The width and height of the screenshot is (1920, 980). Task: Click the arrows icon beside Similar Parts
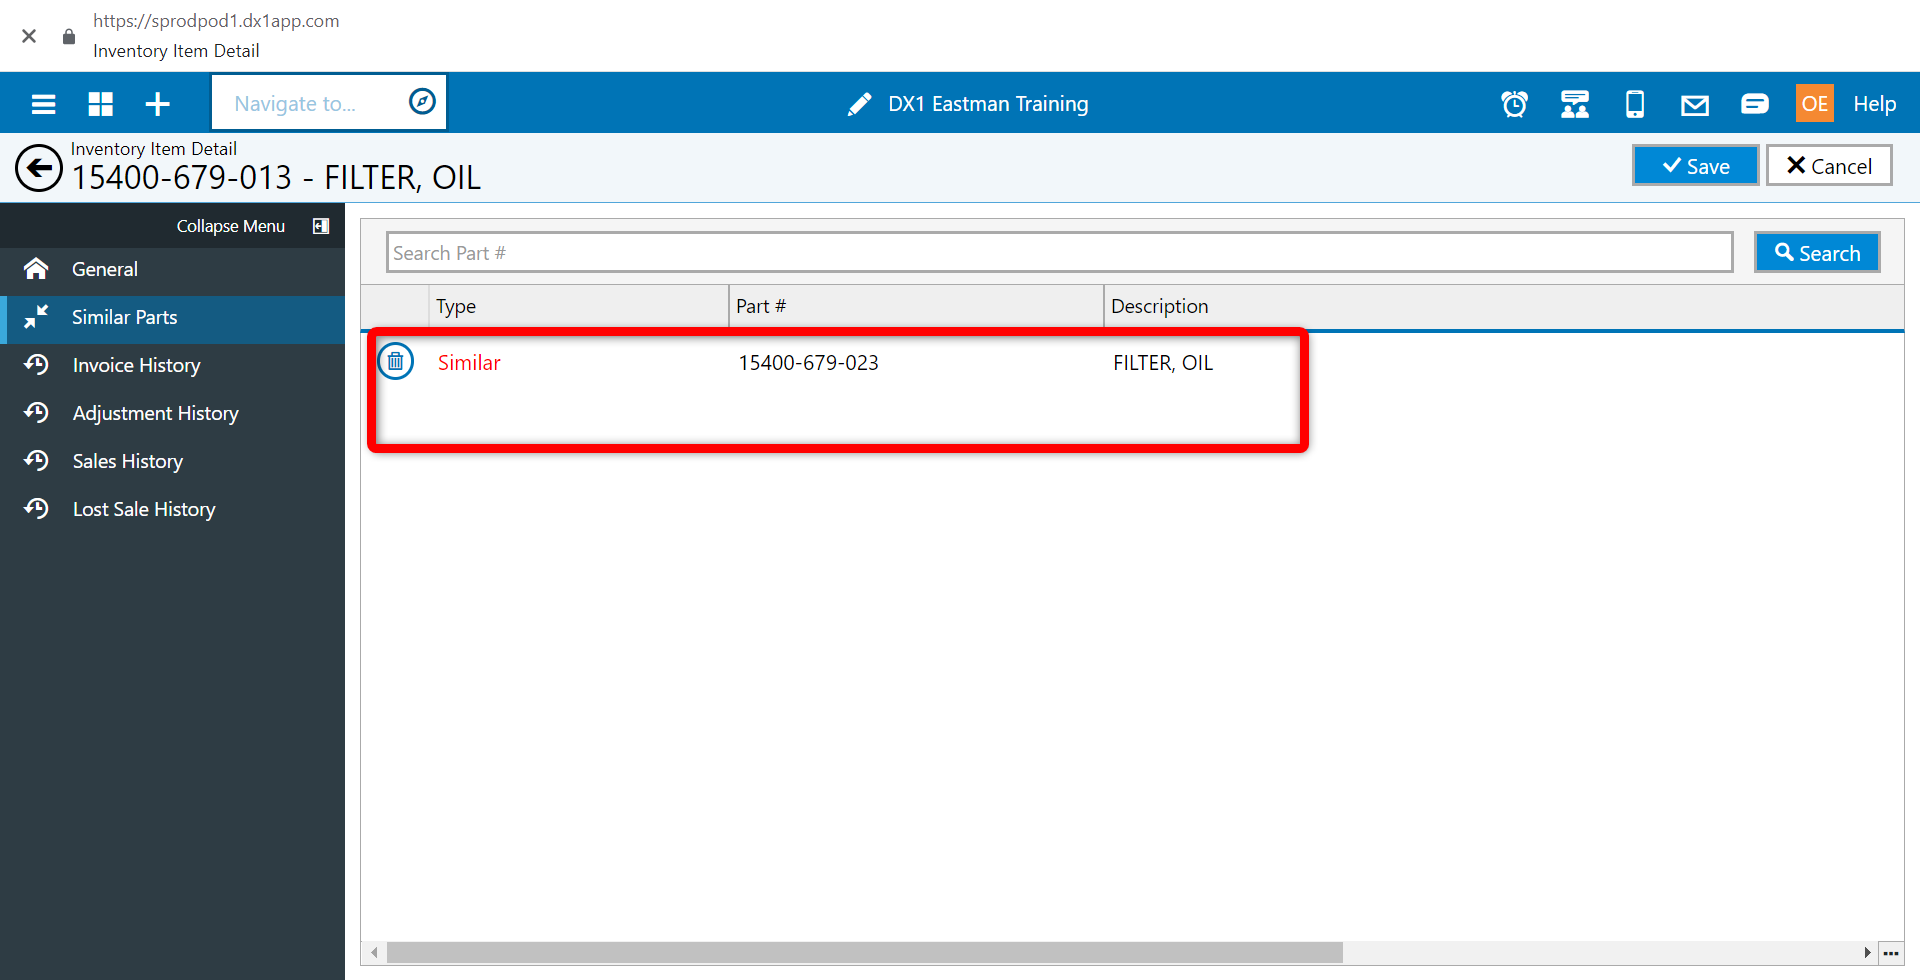tap(36, 317)
